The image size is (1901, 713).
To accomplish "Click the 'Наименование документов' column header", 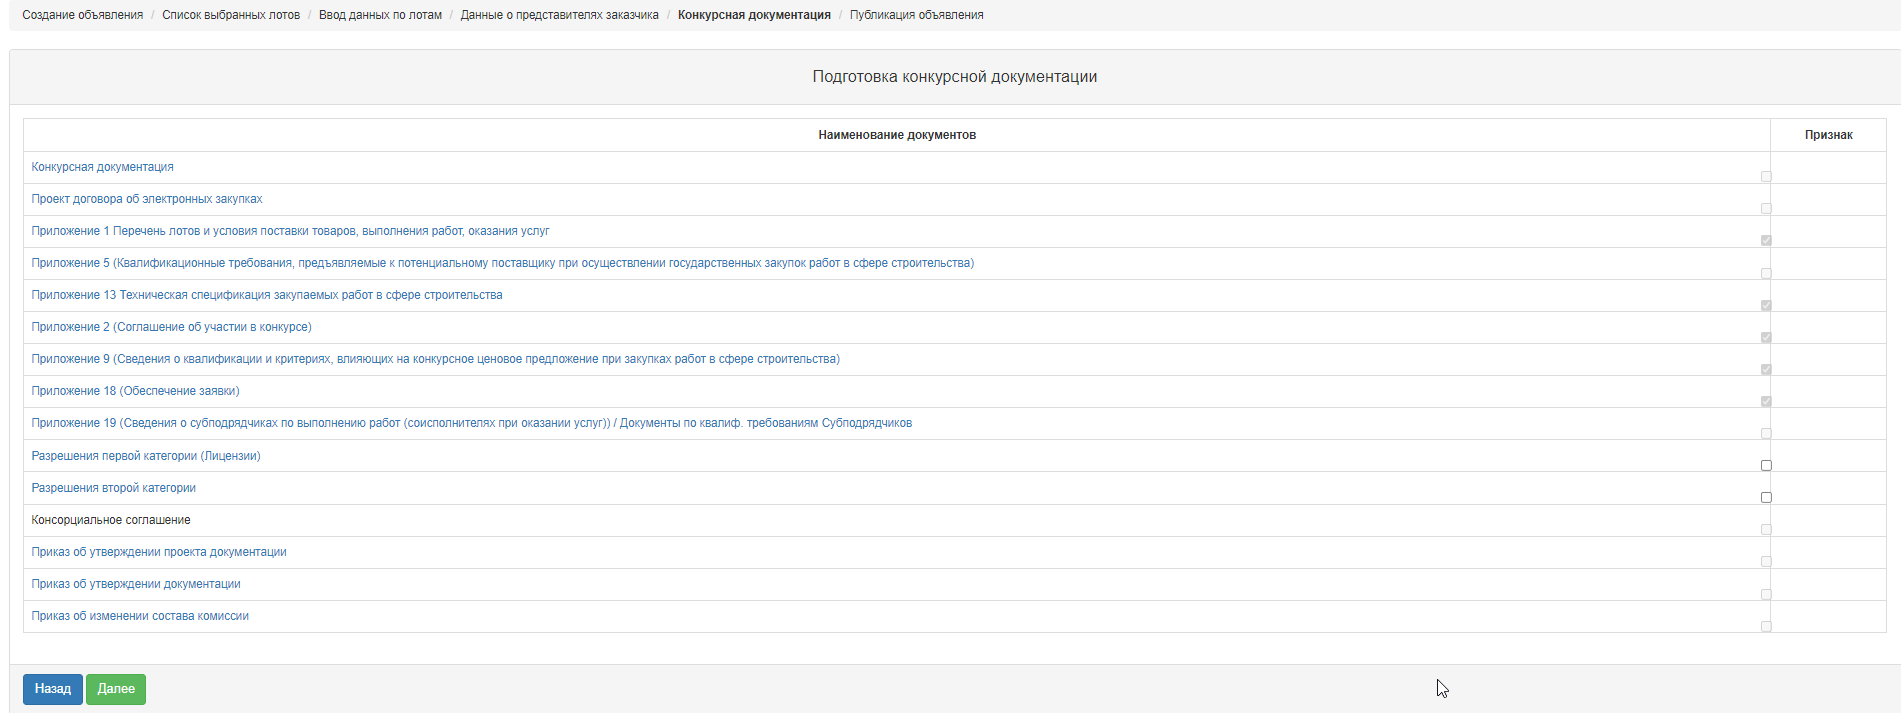I will click(897, 135).
